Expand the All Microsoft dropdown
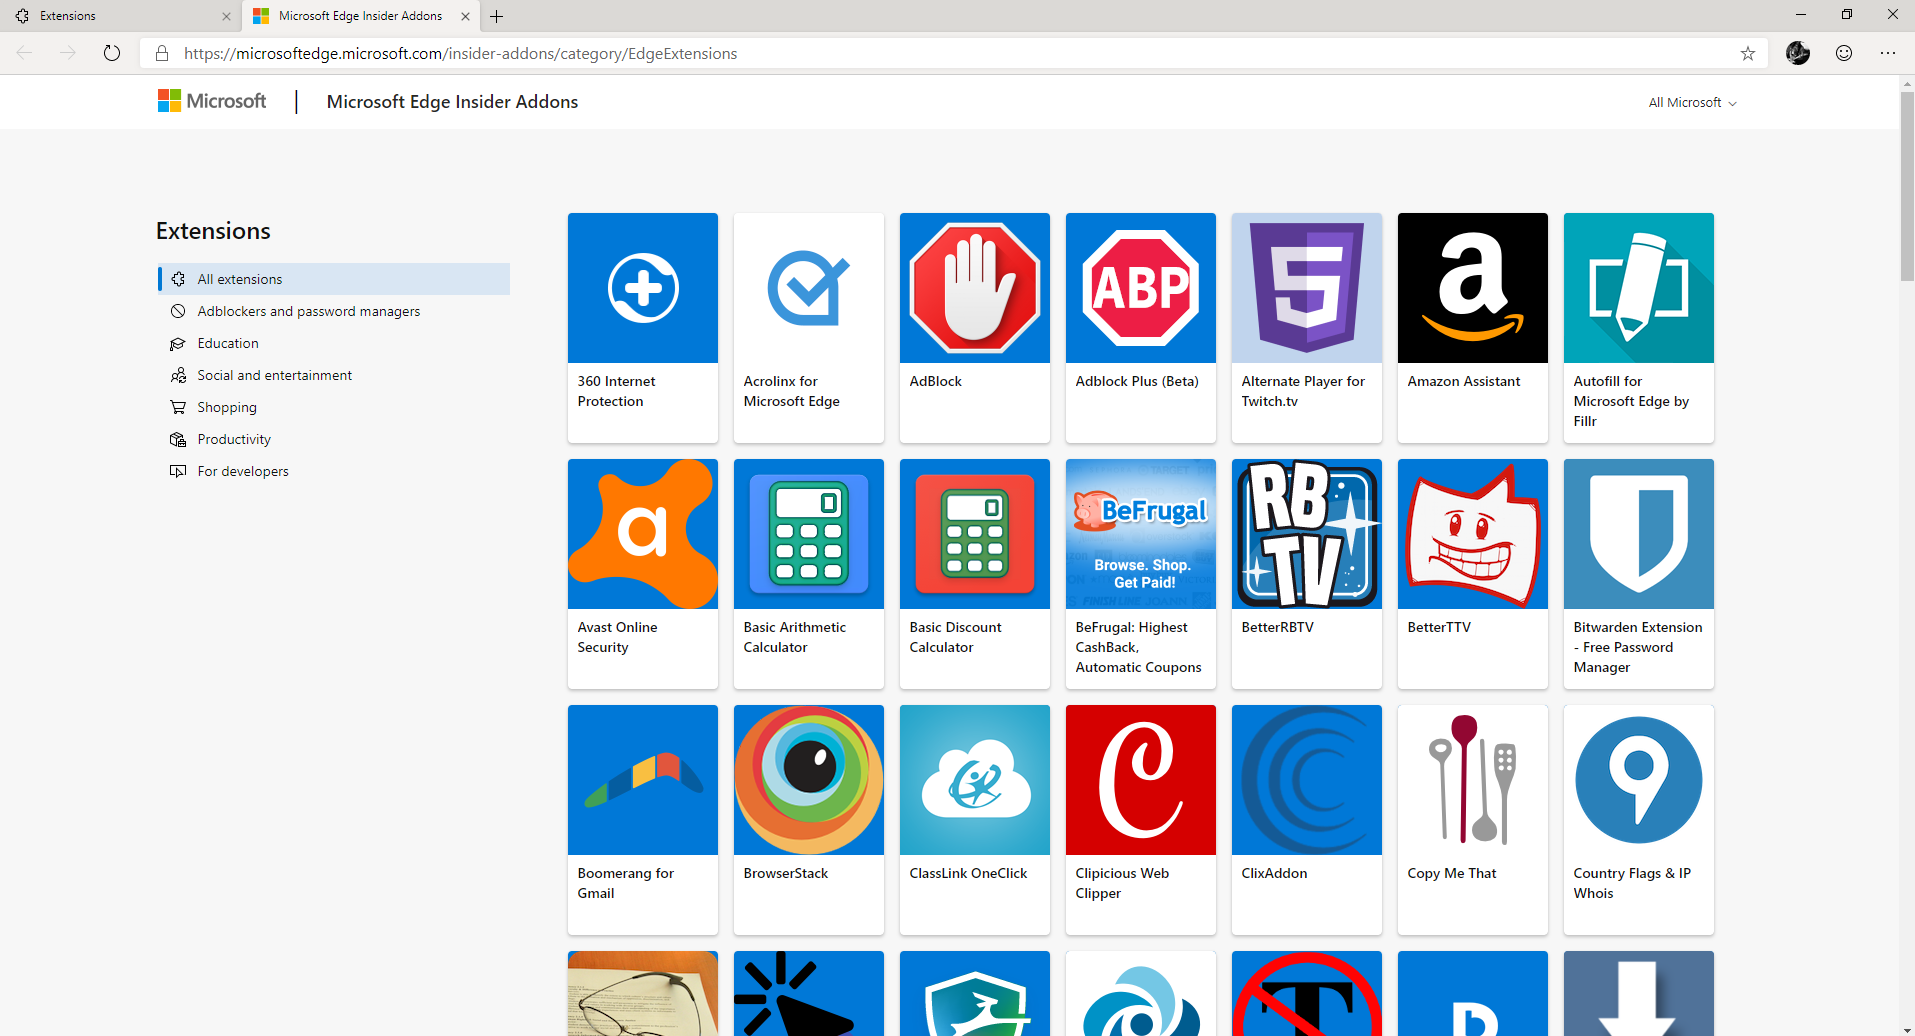The image size is (1915, 1036). pyautogui.click(x=1692, y=103)
